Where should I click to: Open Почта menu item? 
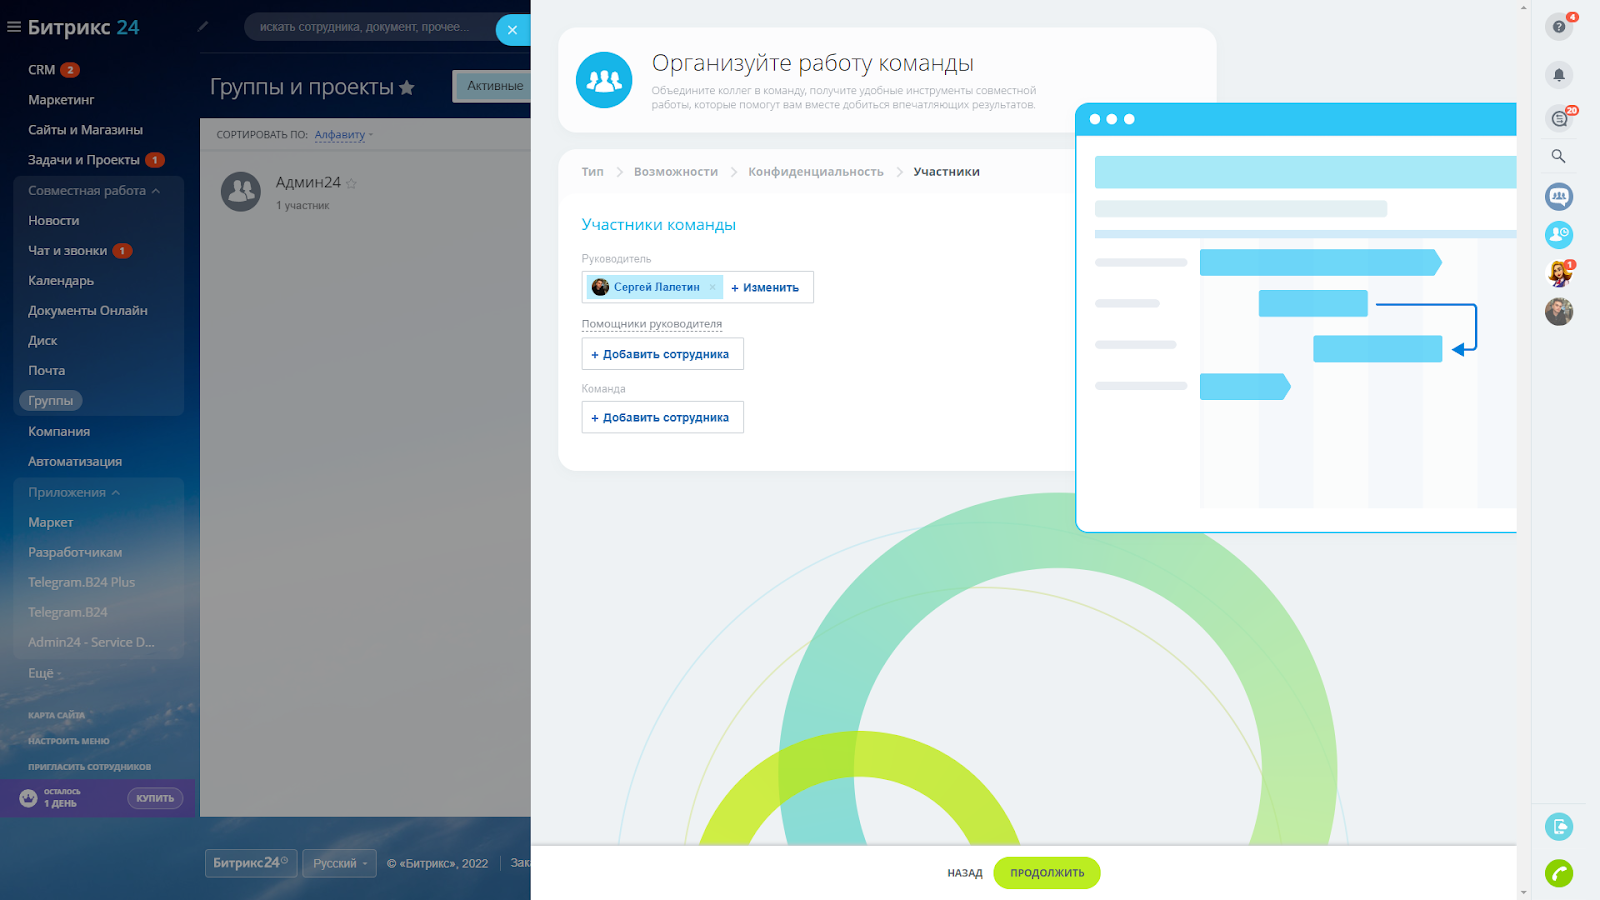47,371
